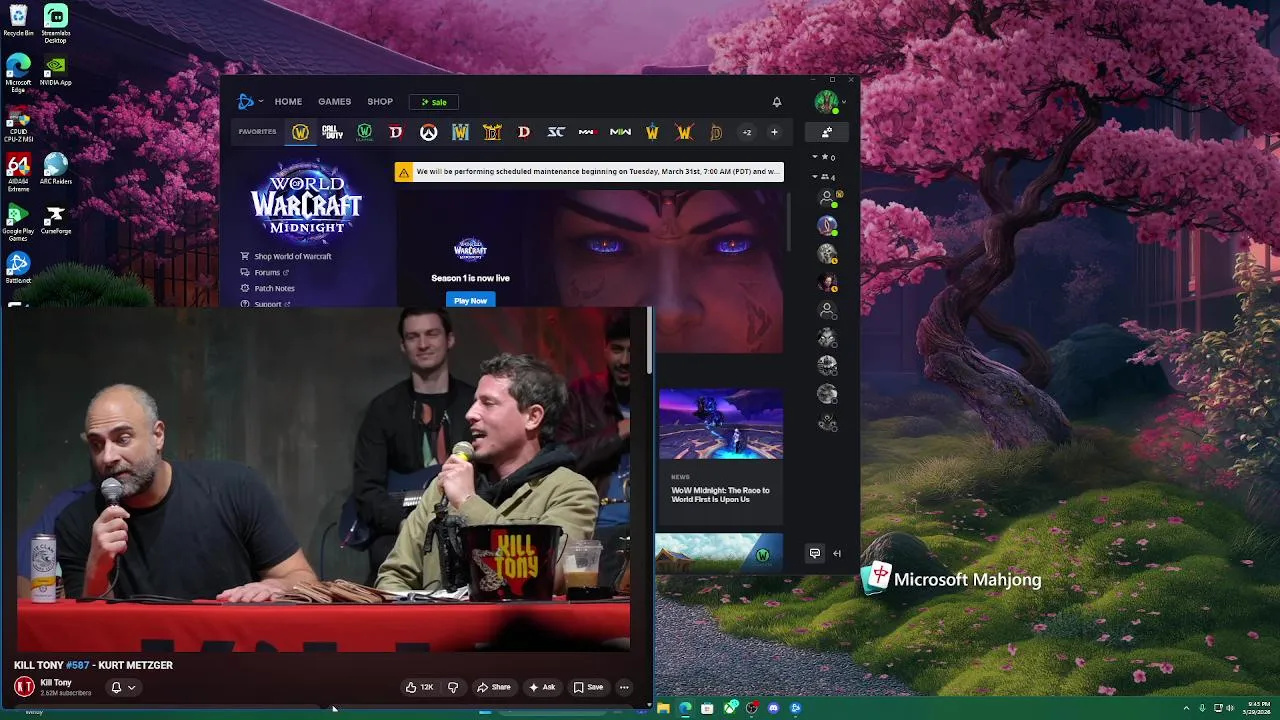This screenshot has width=1280, height=720.
Task: Open the chat icon at friends panel bottom
Action: coord(815,553)
